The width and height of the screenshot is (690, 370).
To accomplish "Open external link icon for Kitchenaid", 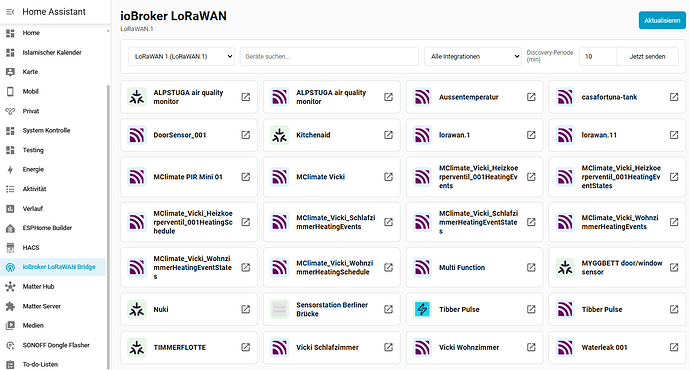I will (388, 135).
